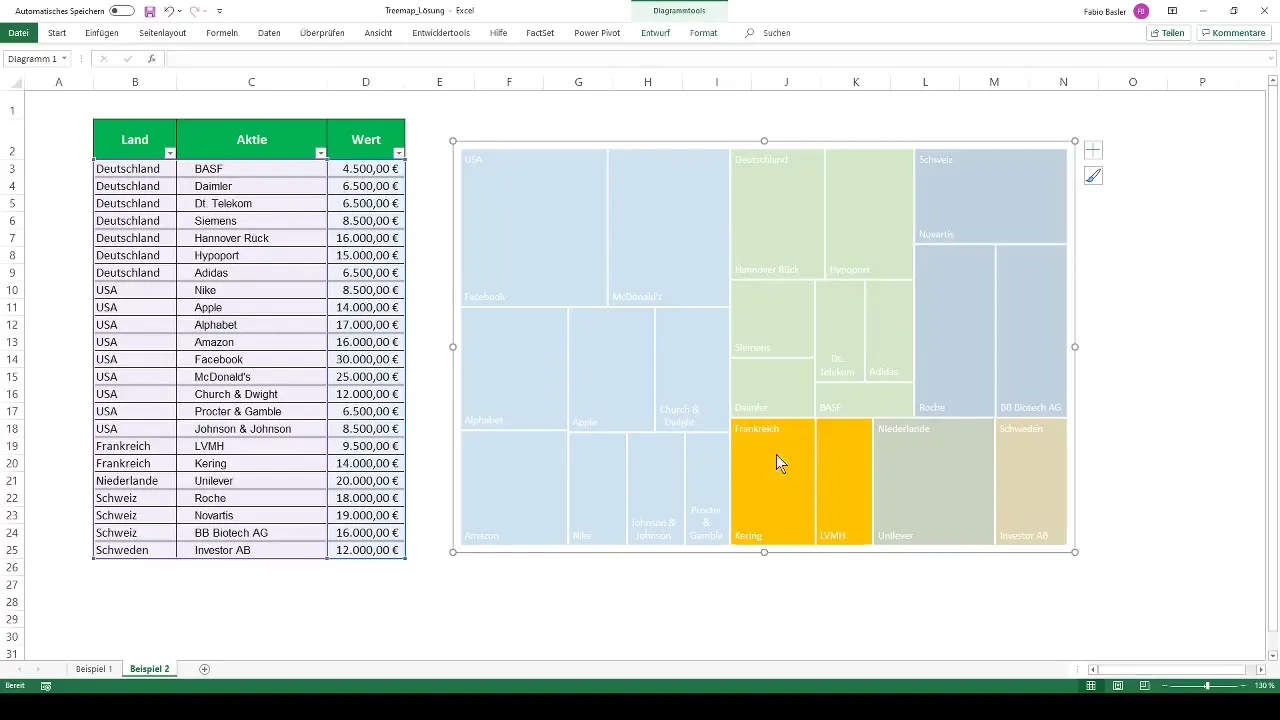The height and width of the screenshot is (720, 1280).
Task: Toggle the Automatisches Speichern switch
Action: pyautogui.click(x=122, y=11)
